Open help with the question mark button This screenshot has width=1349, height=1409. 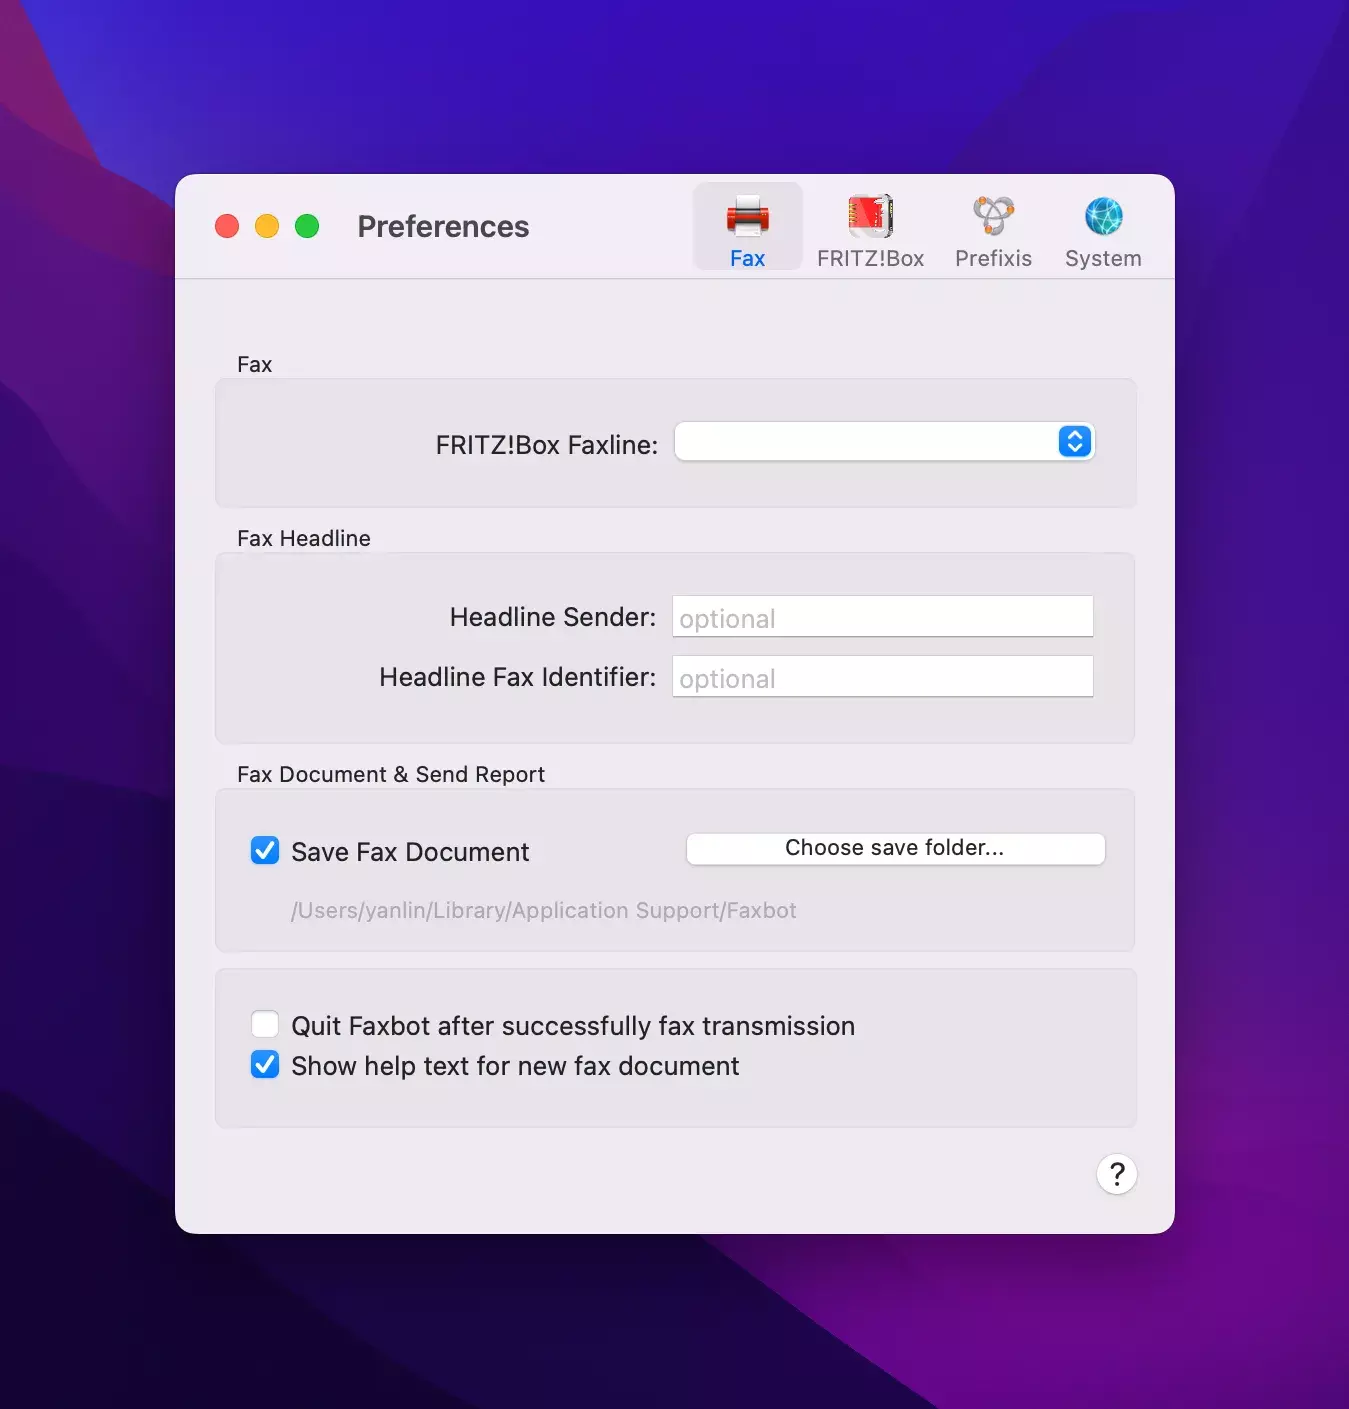1117,1174
